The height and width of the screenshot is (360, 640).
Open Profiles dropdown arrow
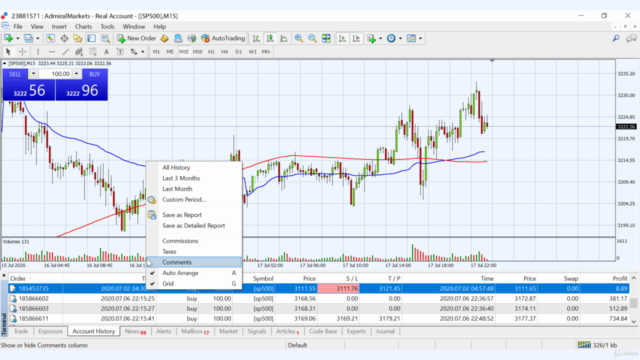pyautogui.click(x=38, y=38)
